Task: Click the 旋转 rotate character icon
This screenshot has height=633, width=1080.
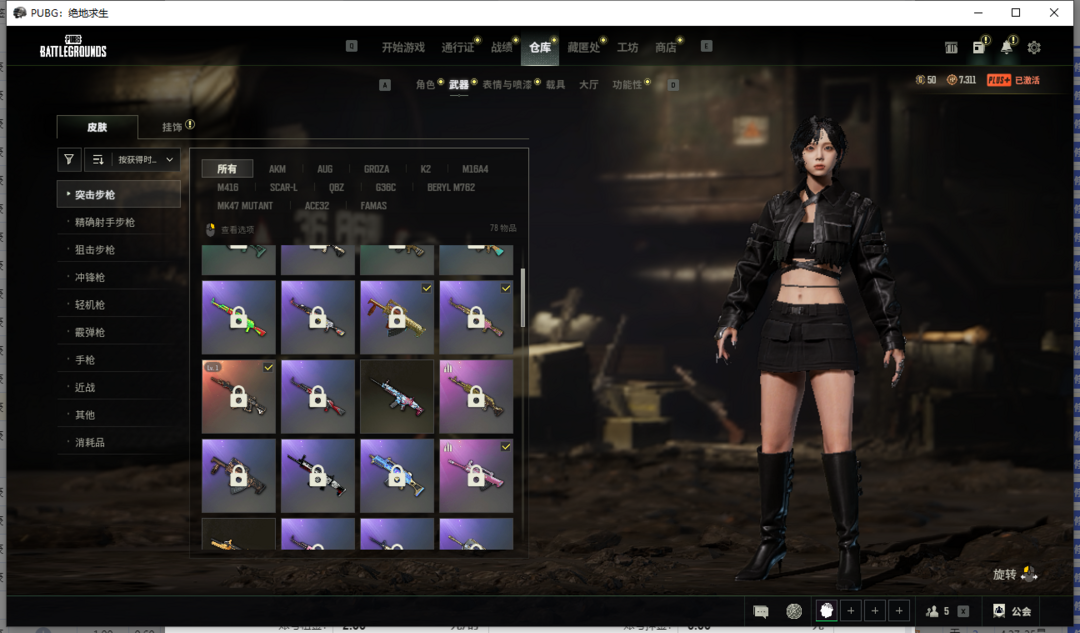Action: 1029,574
